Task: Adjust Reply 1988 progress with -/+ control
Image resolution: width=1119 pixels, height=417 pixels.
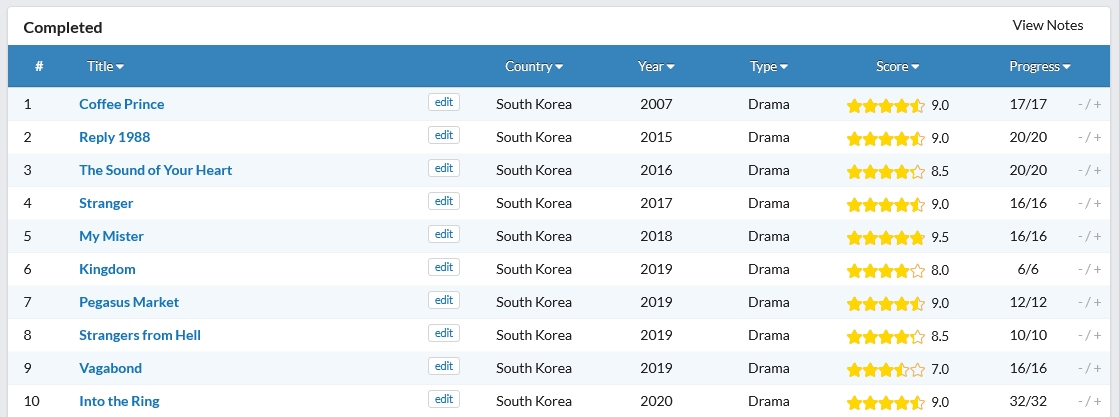Action: click(1089, 137)
